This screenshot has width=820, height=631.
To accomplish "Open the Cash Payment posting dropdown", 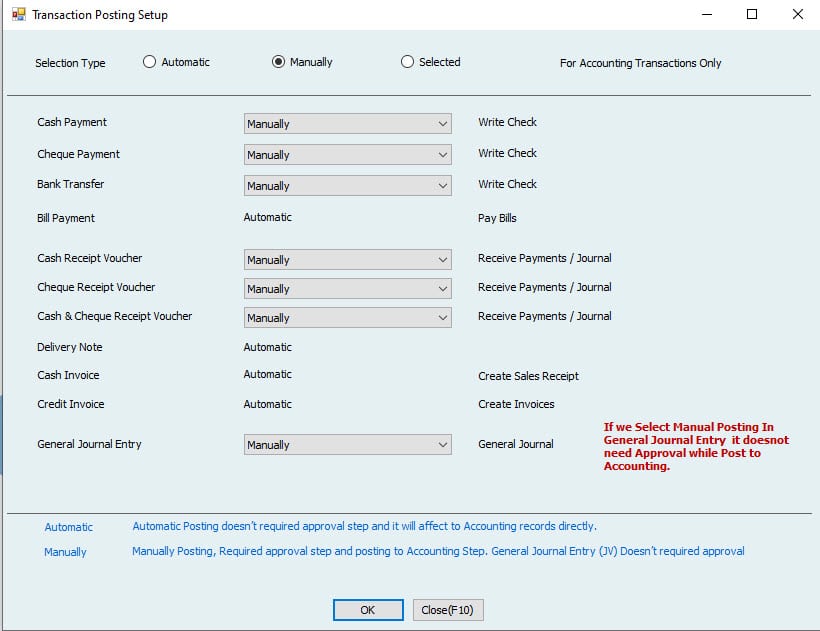I will [x=348, y=124].
